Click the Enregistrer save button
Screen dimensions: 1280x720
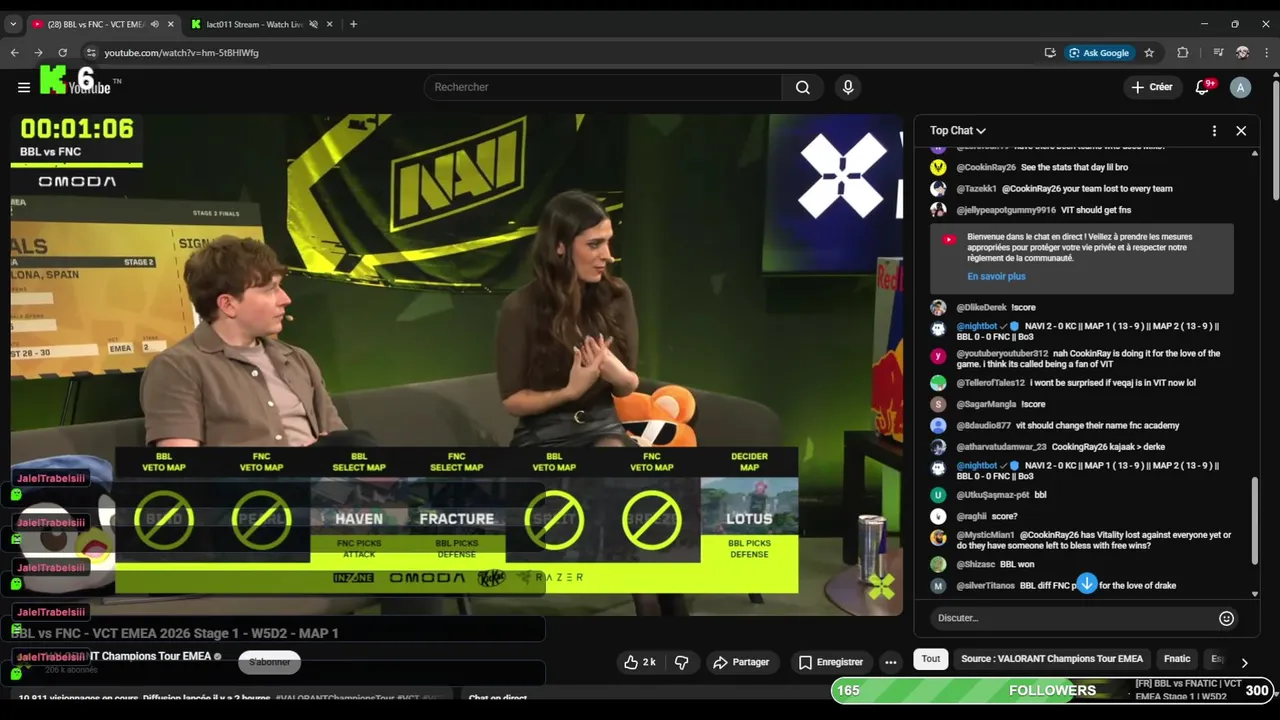(830, 662)
